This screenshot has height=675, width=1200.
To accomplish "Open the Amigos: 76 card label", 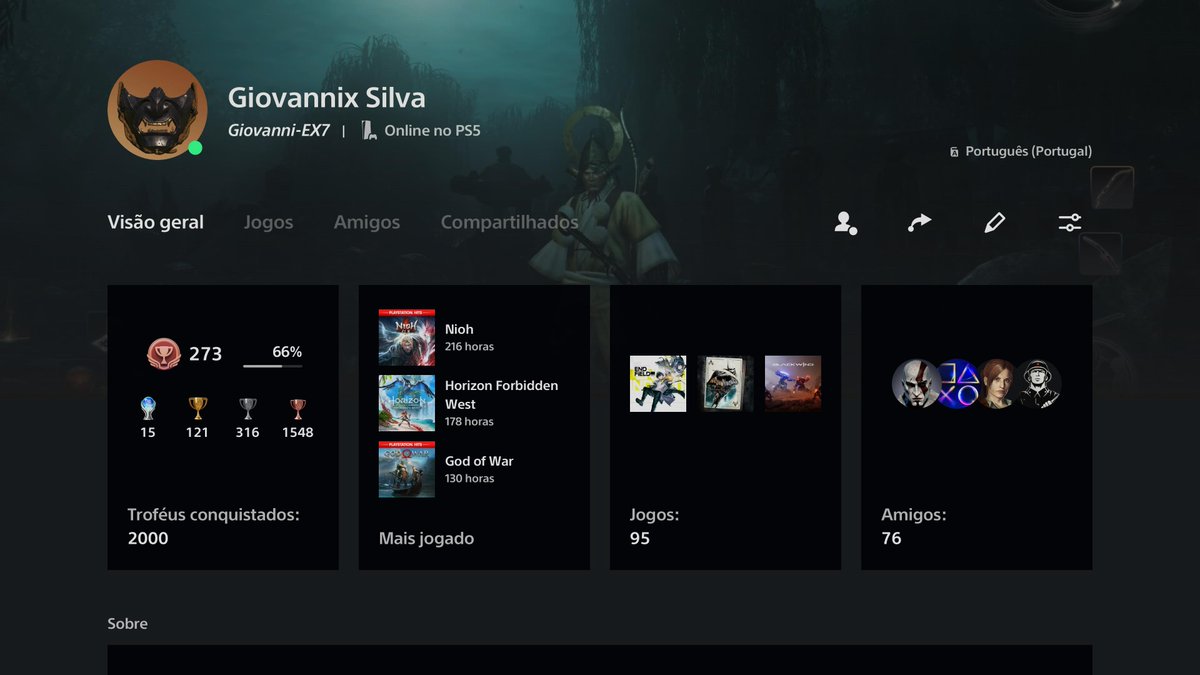I will [914, 527].
